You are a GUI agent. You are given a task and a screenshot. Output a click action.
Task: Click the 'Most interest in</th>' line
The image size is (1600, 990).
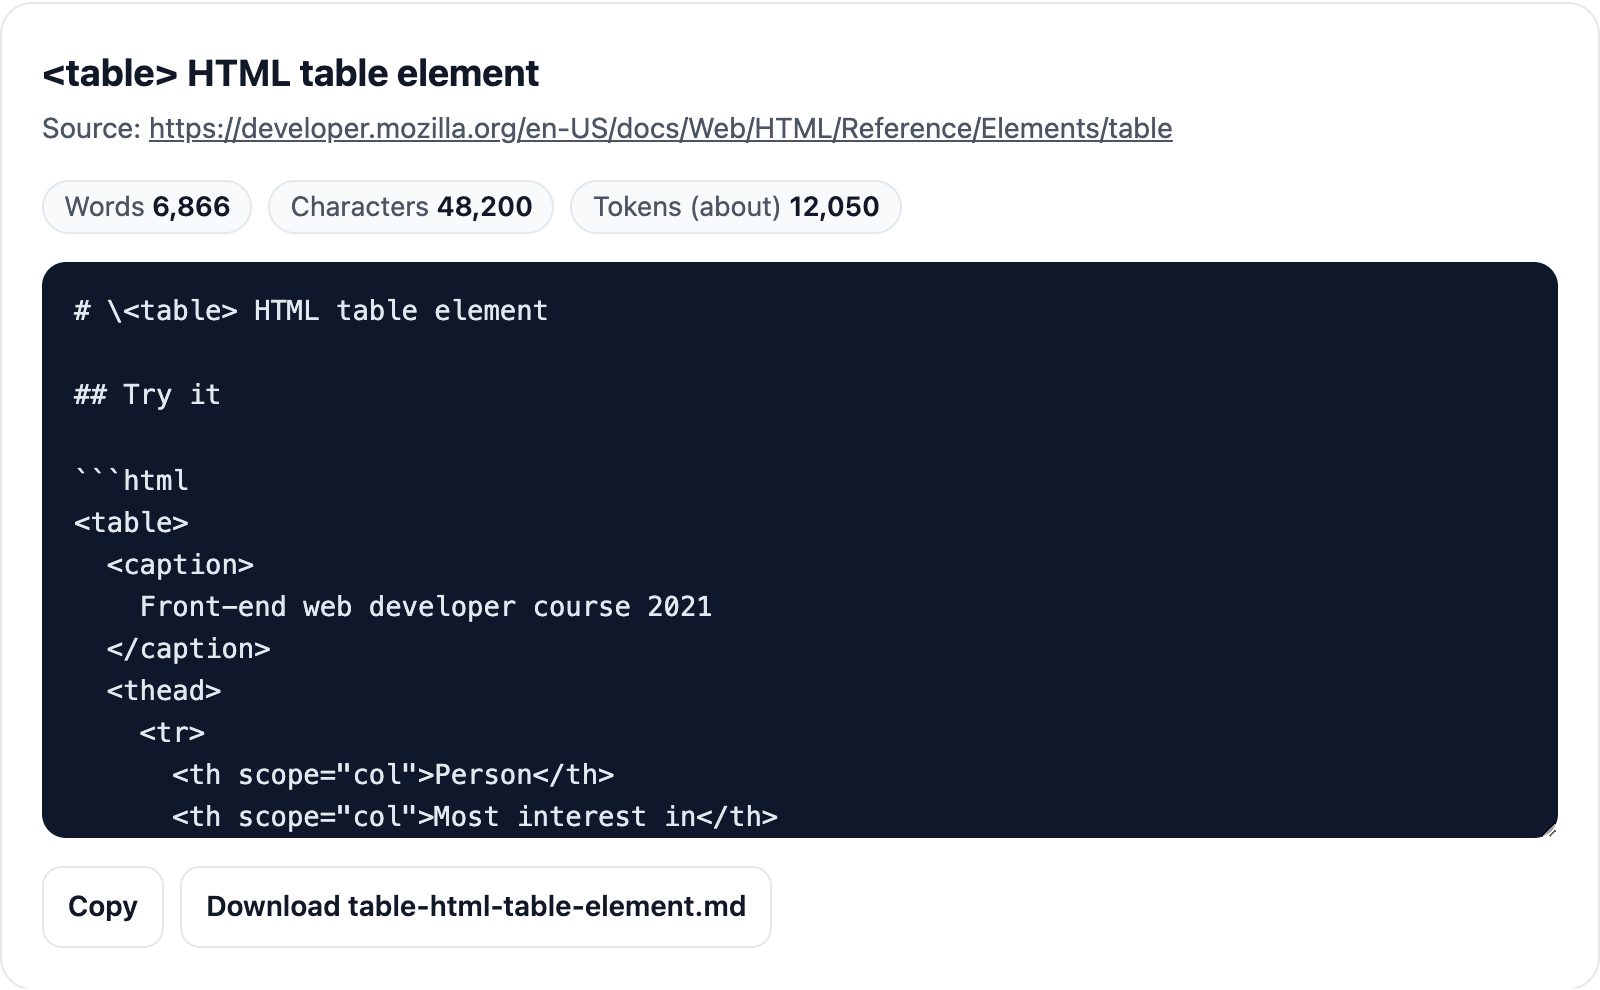click(x=475, y=817)
